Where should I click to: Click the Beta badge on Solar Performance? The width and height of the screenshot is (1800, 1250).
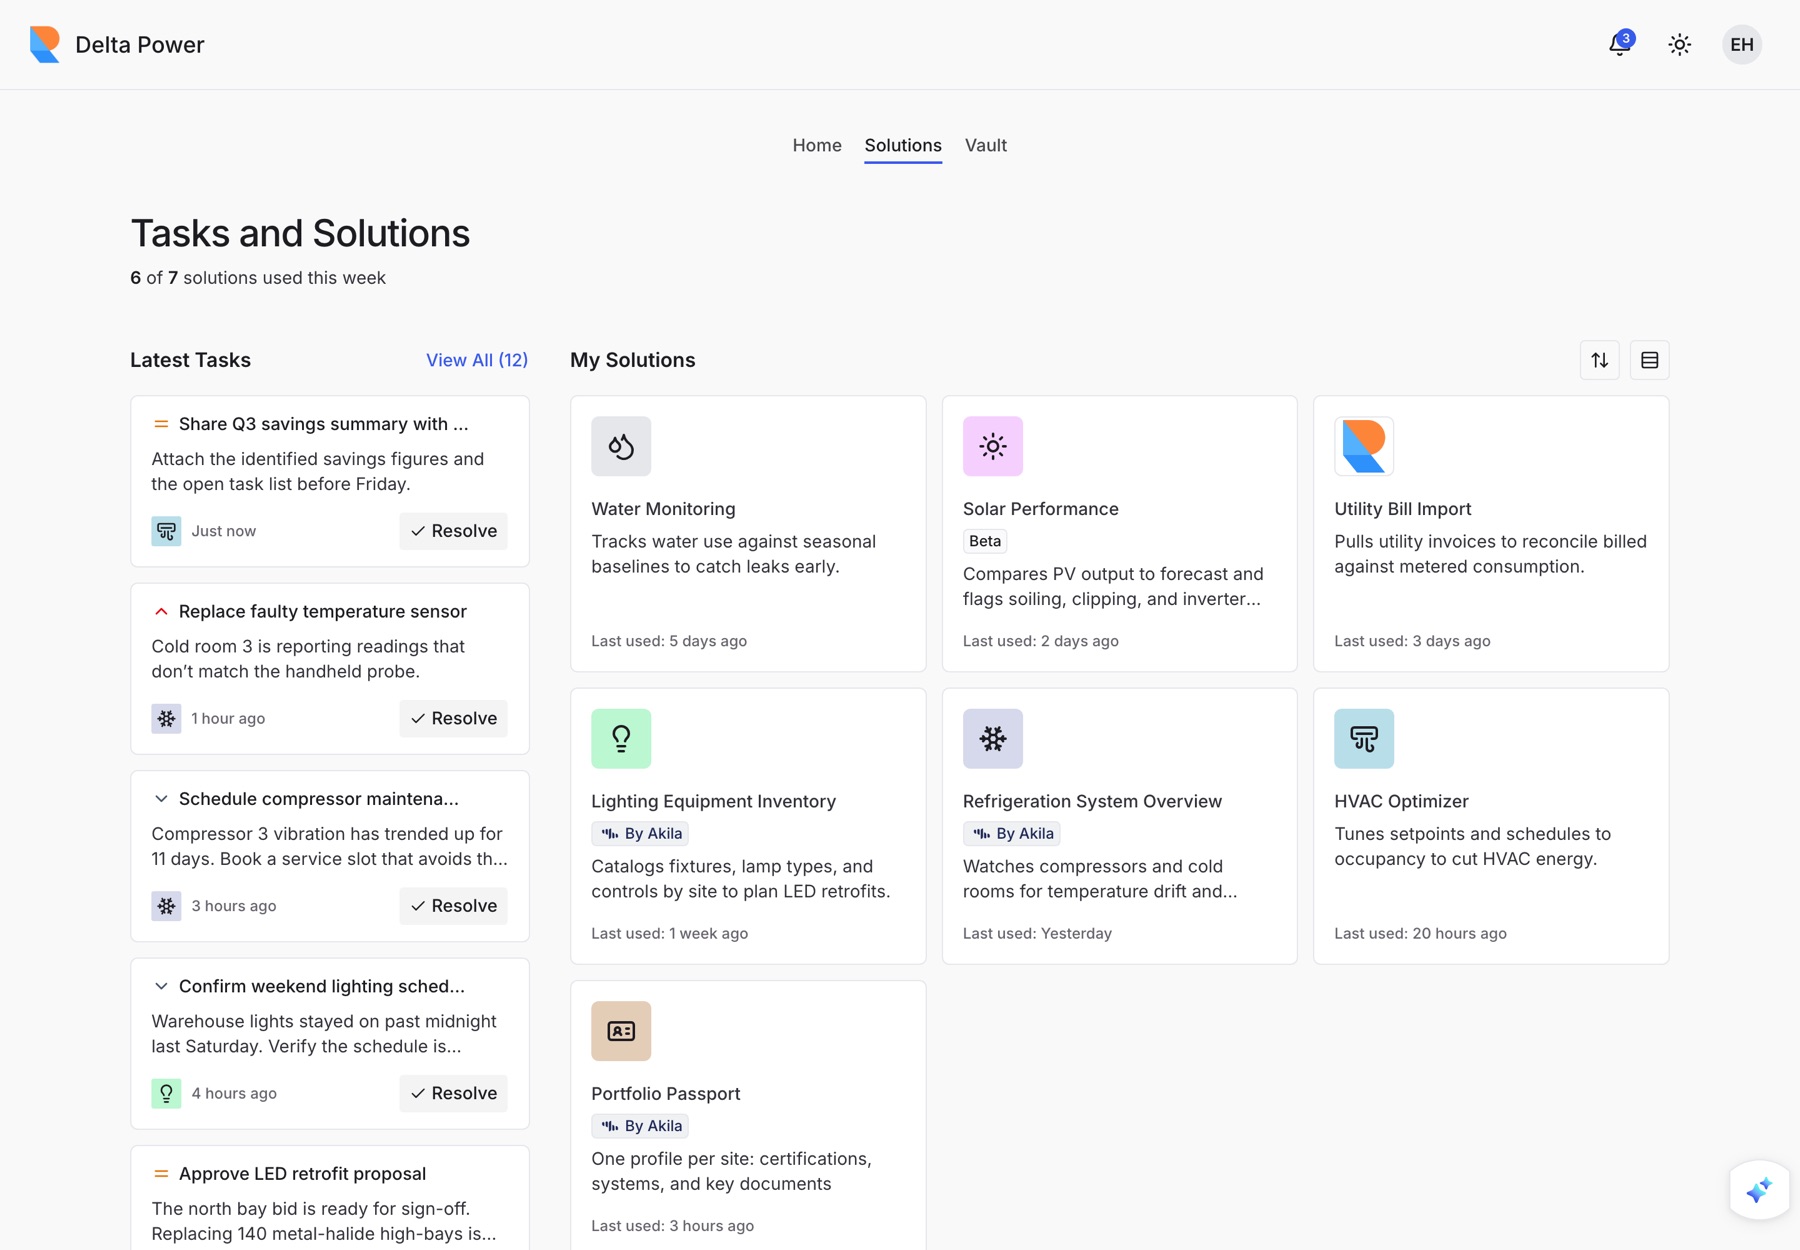point(985,541)
